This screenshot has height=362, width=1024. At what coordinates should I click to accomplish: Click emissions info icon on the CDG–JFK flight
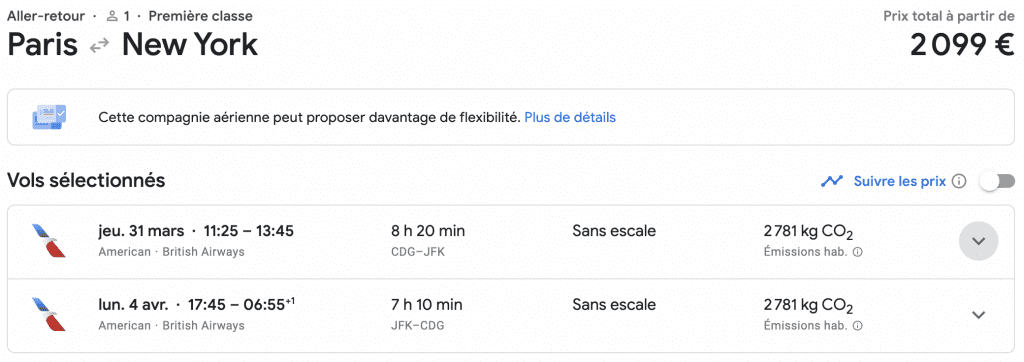[x=857, y=252]
